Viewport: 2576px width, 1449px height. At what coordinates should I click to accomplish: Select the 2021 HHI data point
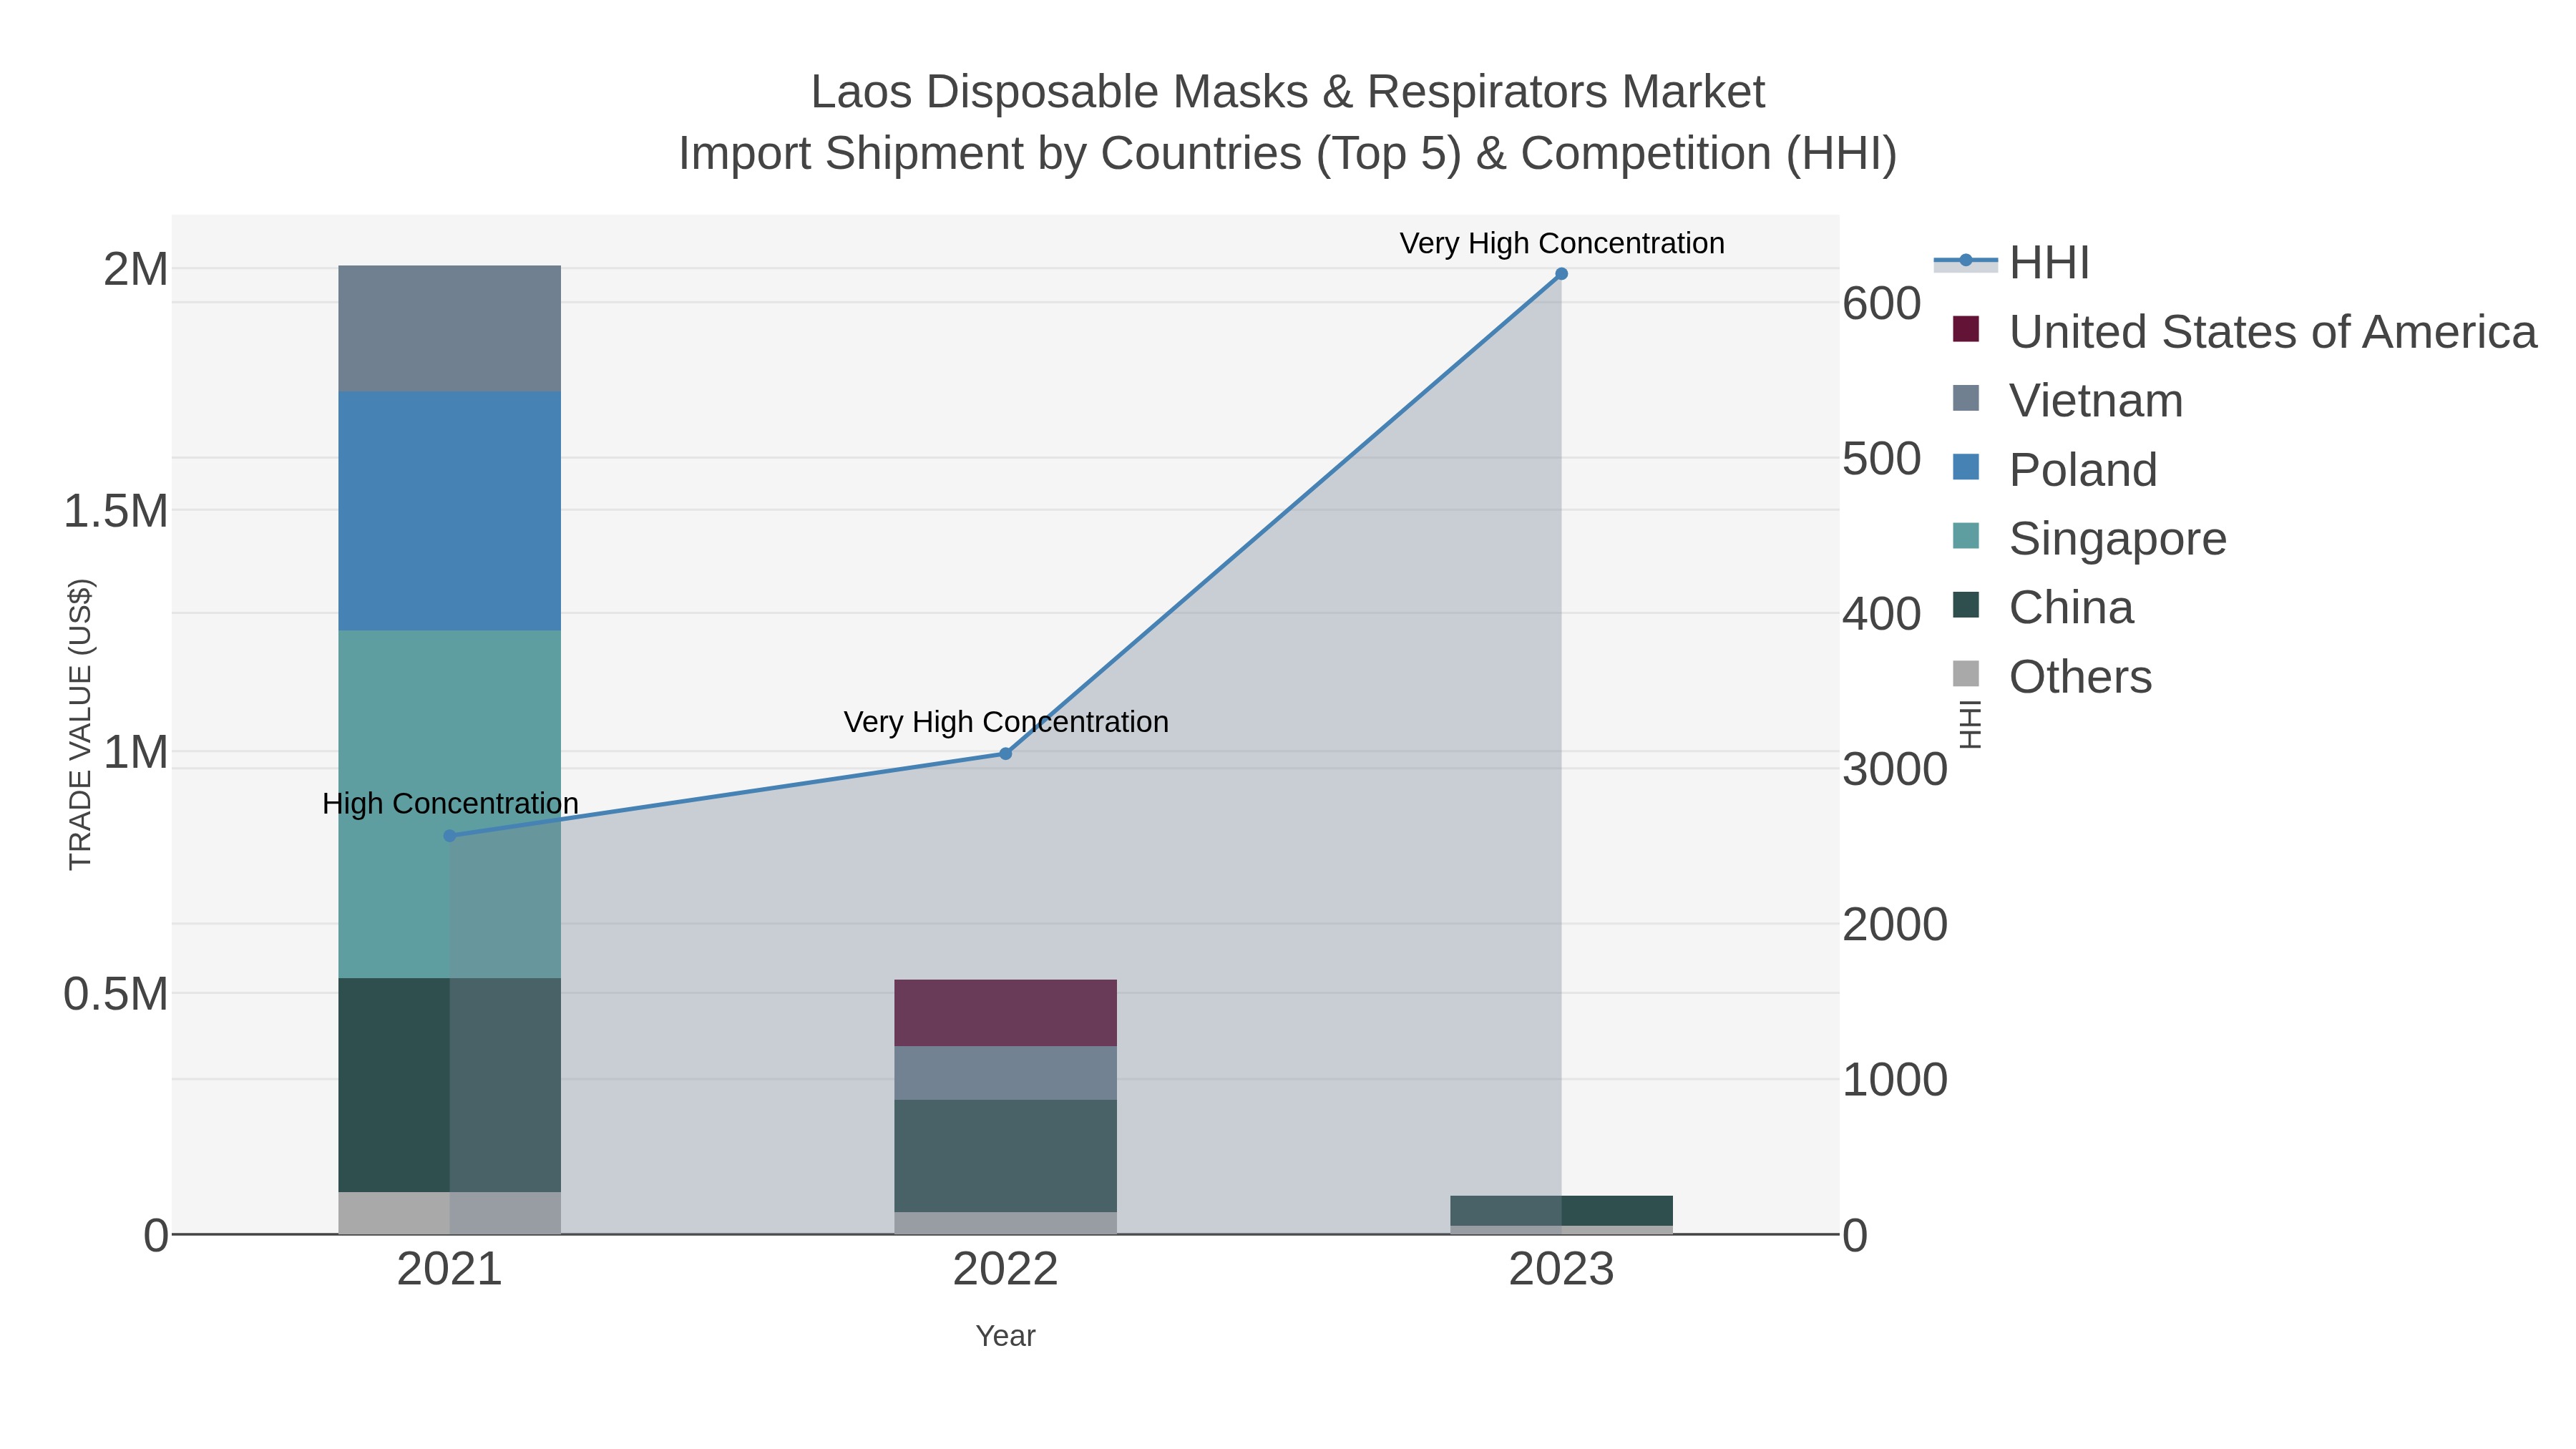(450, 836)
